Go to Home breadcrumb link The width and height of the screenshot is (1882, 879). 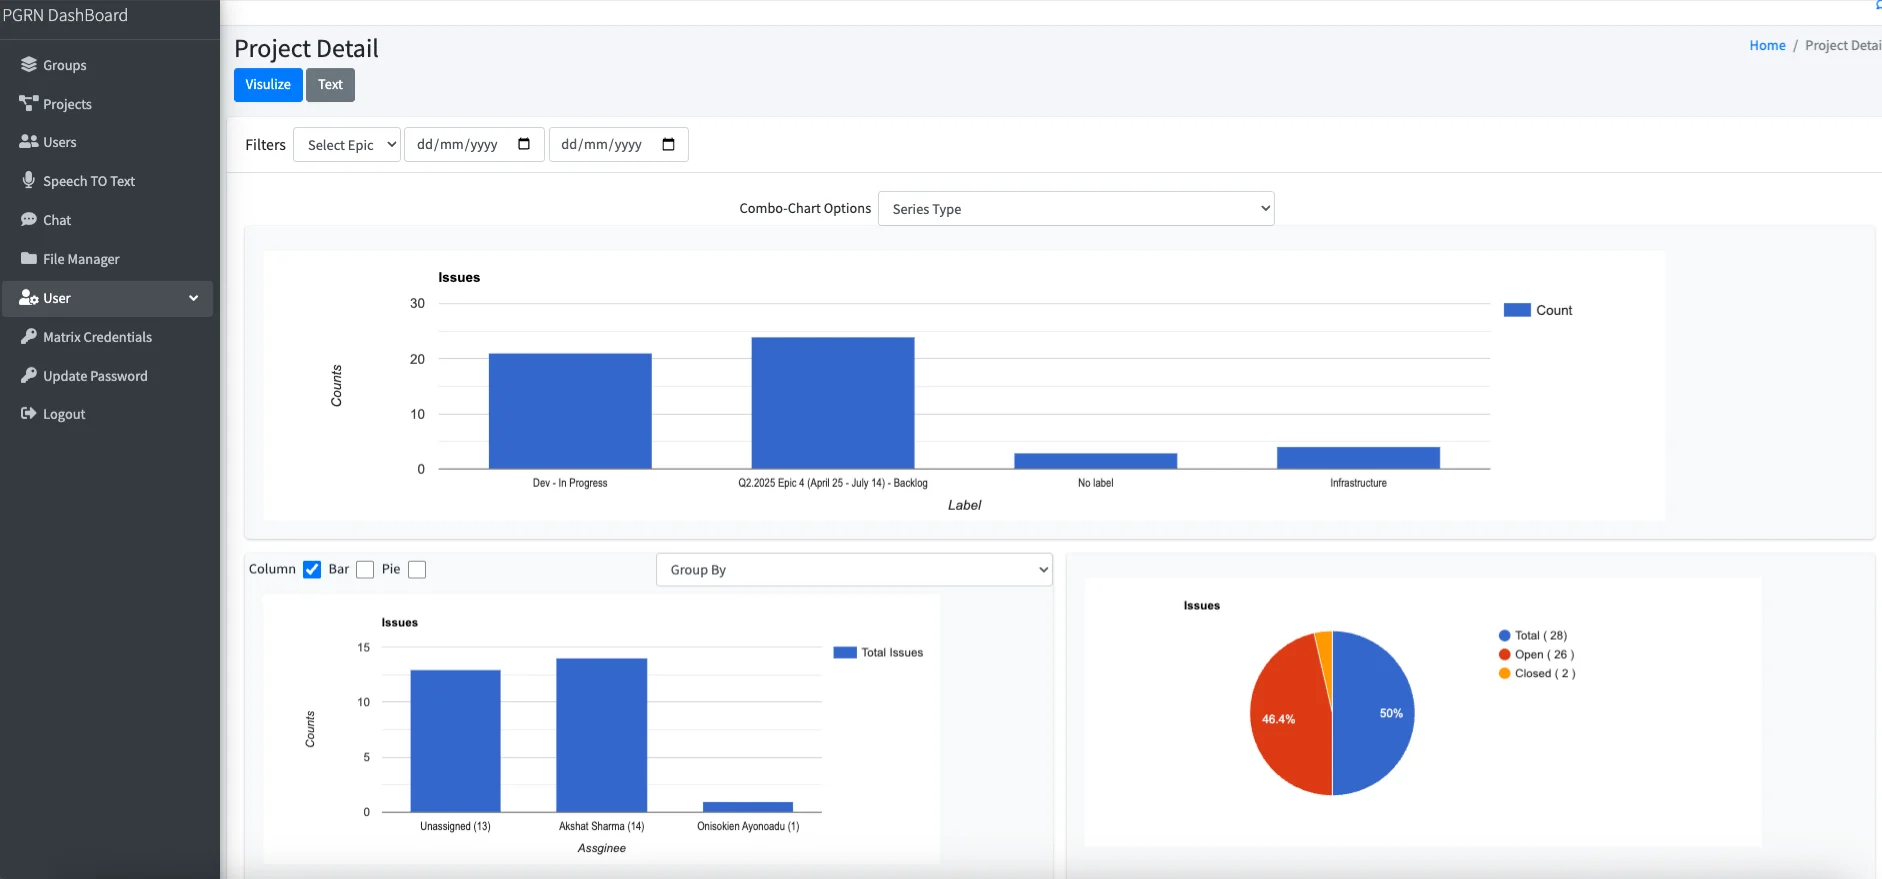[1767, 46]
